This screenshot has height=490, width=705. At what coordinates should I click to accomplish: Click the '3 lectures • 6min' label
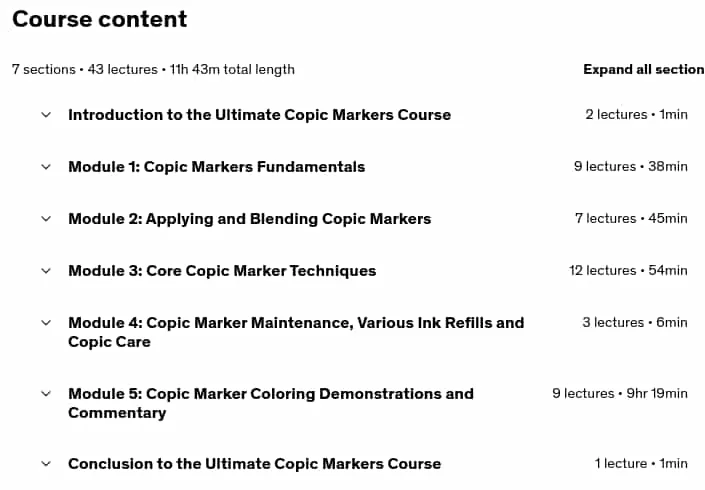[x=635, y=322]
